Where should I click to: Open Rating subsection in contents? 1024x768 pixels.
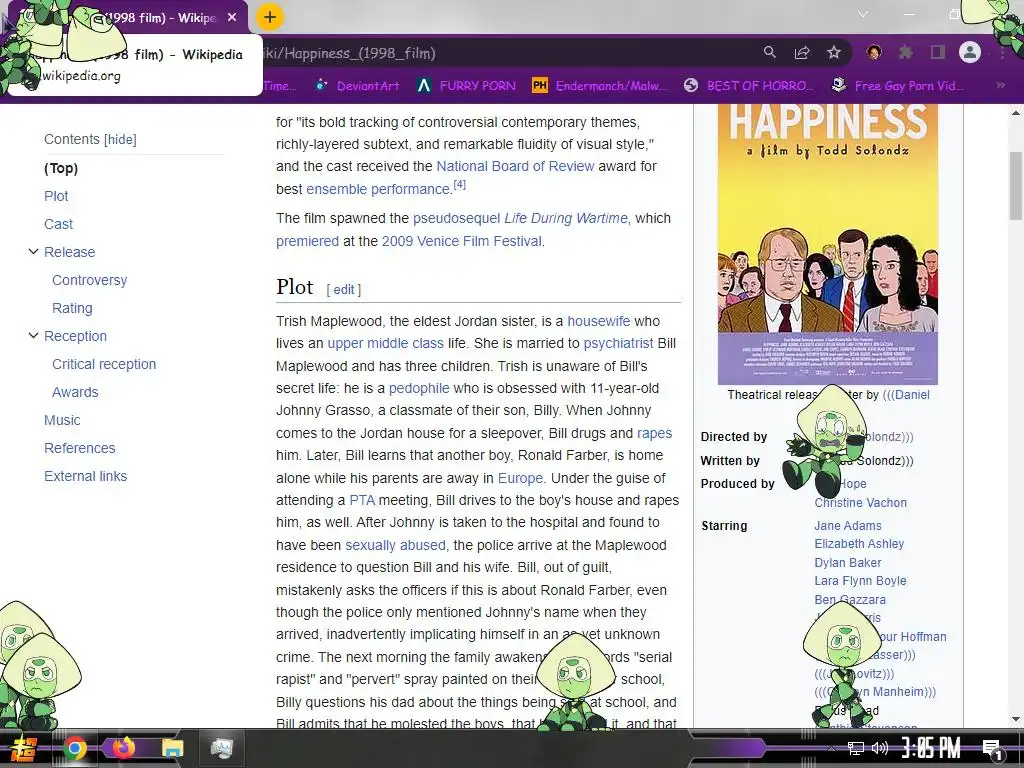tap(72, 308)
